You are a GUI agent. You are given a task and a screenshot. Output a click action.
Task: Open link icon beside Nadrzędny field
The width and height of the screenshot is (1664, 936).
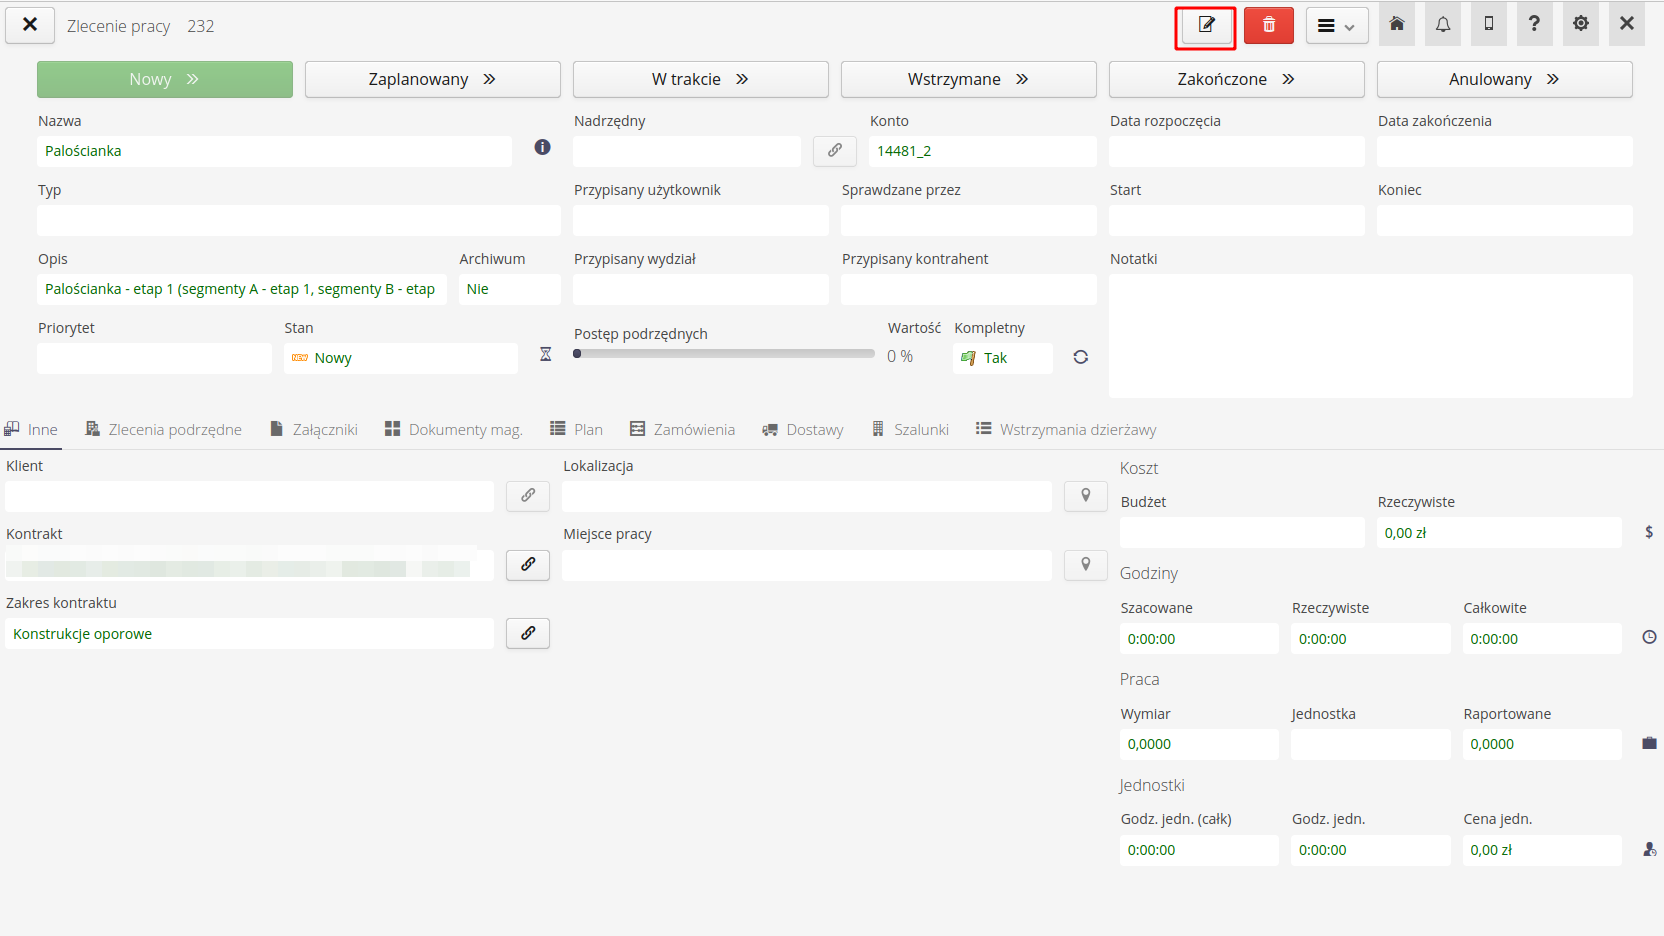(834, 151)
